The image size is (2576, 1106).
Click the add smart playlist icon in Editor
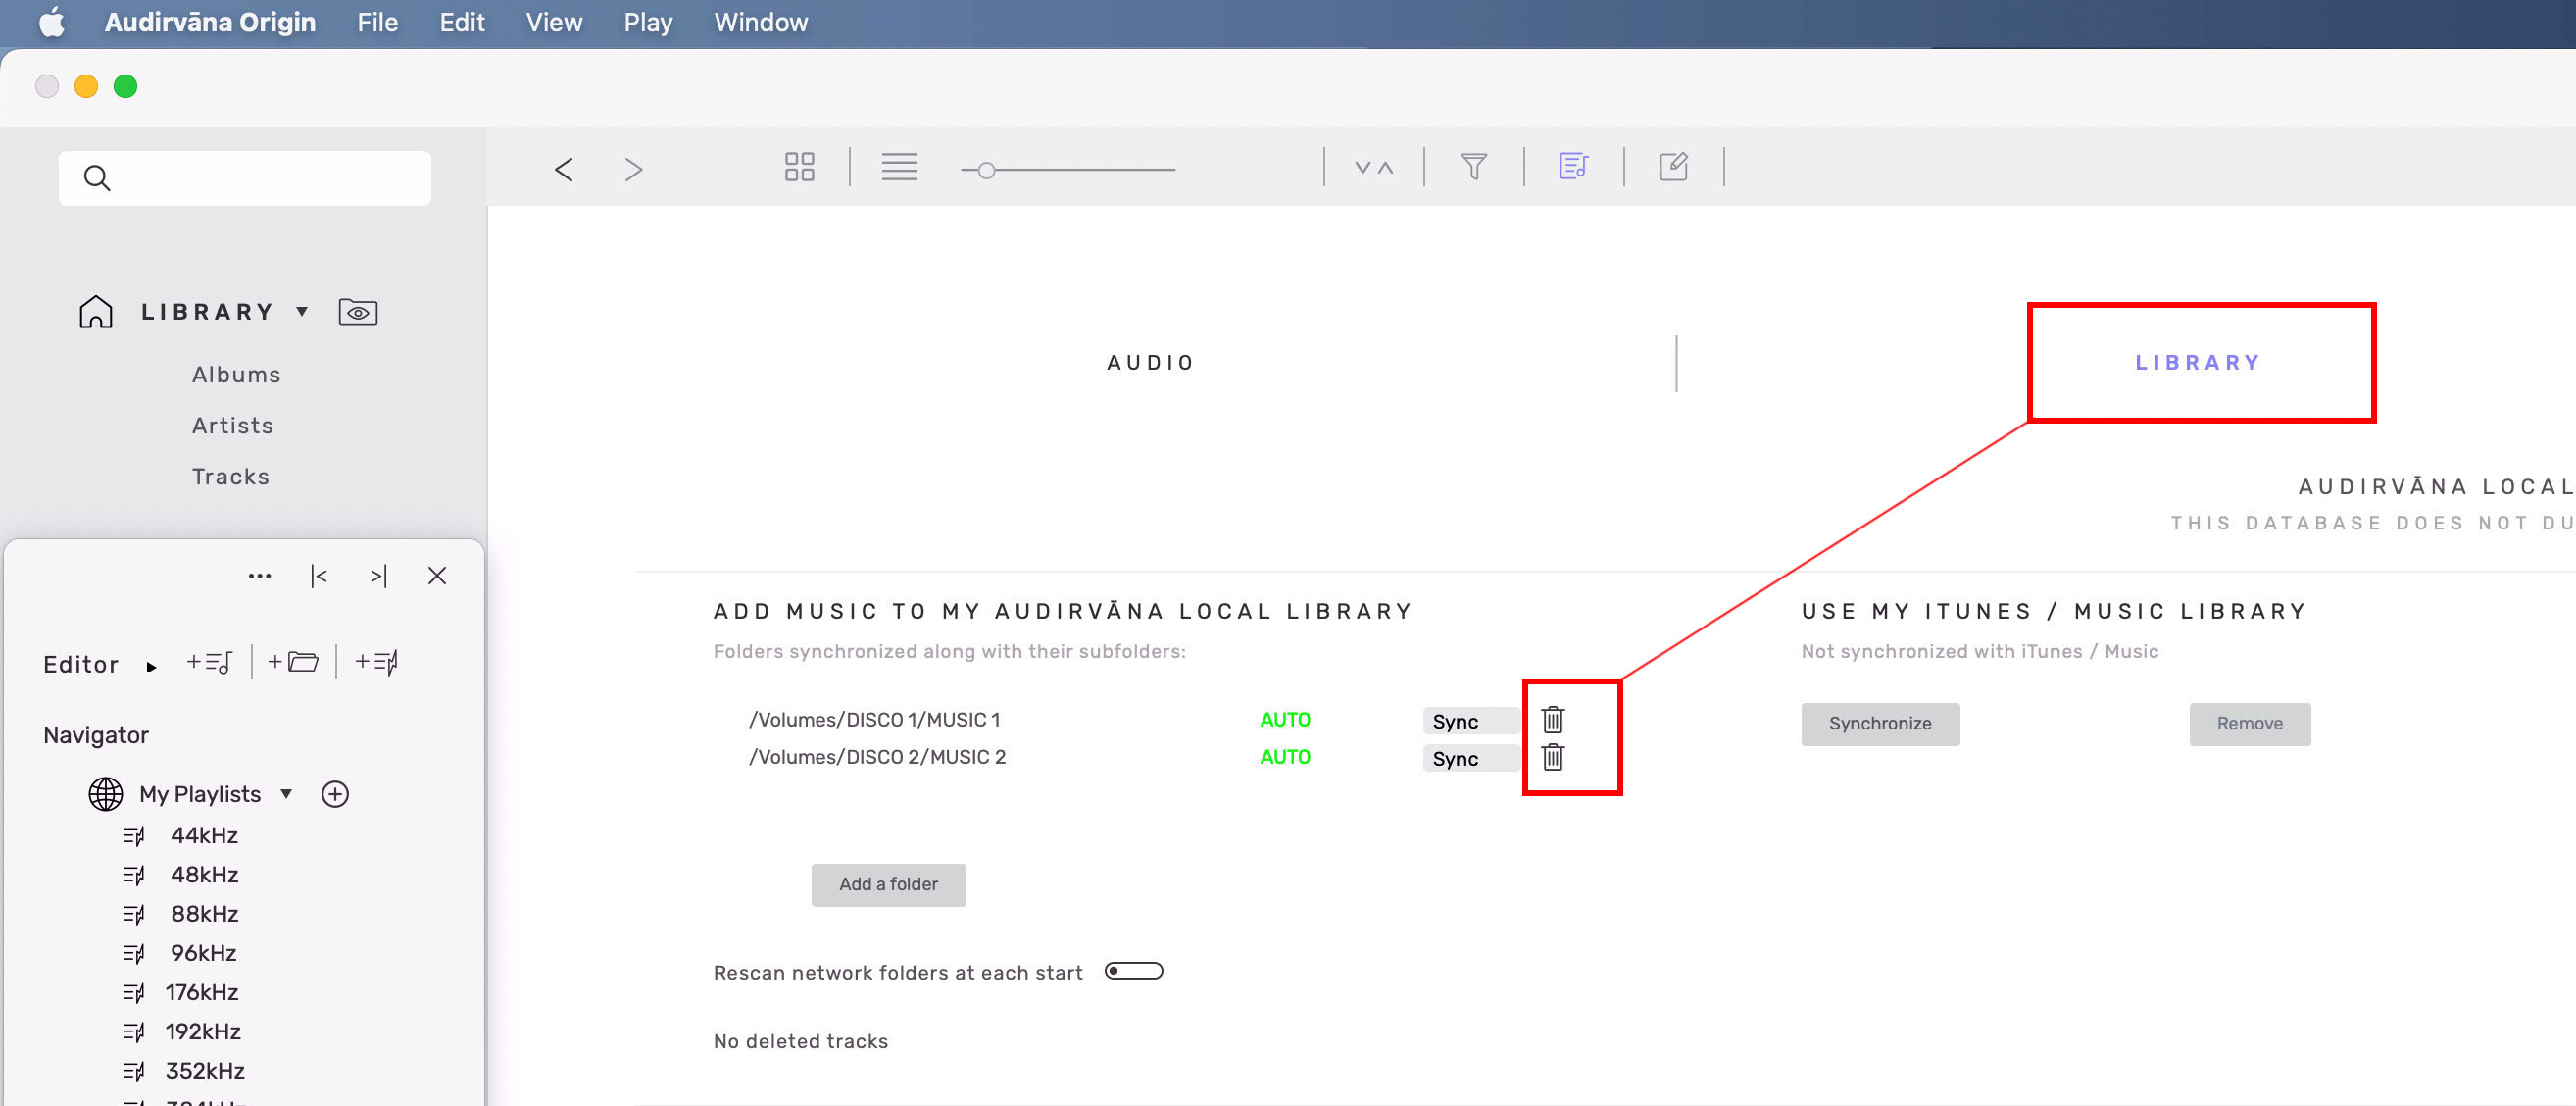pos(376,662)
